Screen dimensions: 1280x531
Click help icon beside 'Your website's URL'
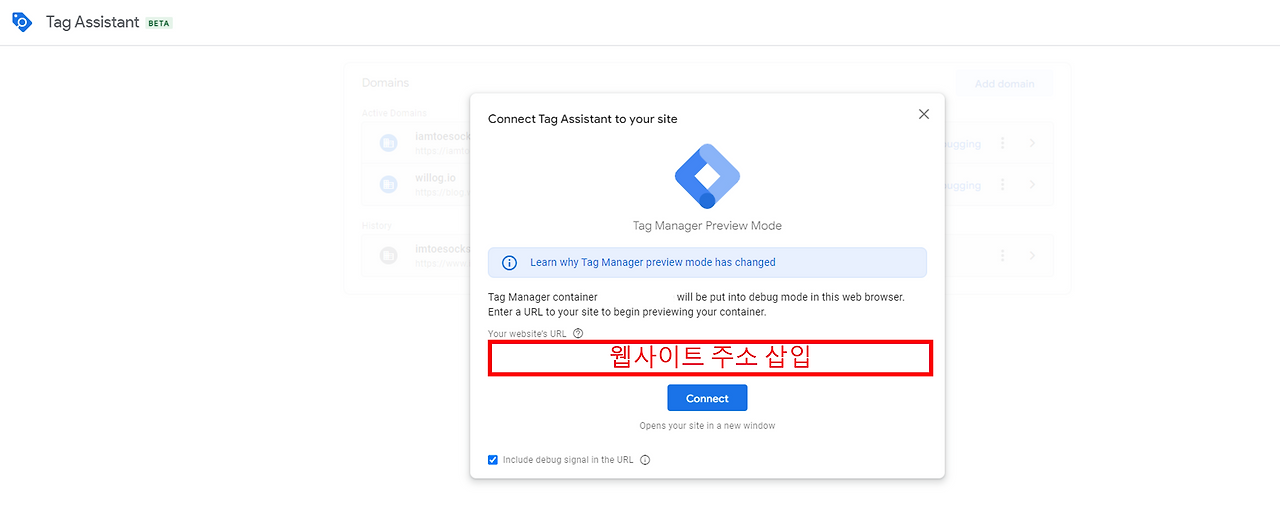pos(578,334)
